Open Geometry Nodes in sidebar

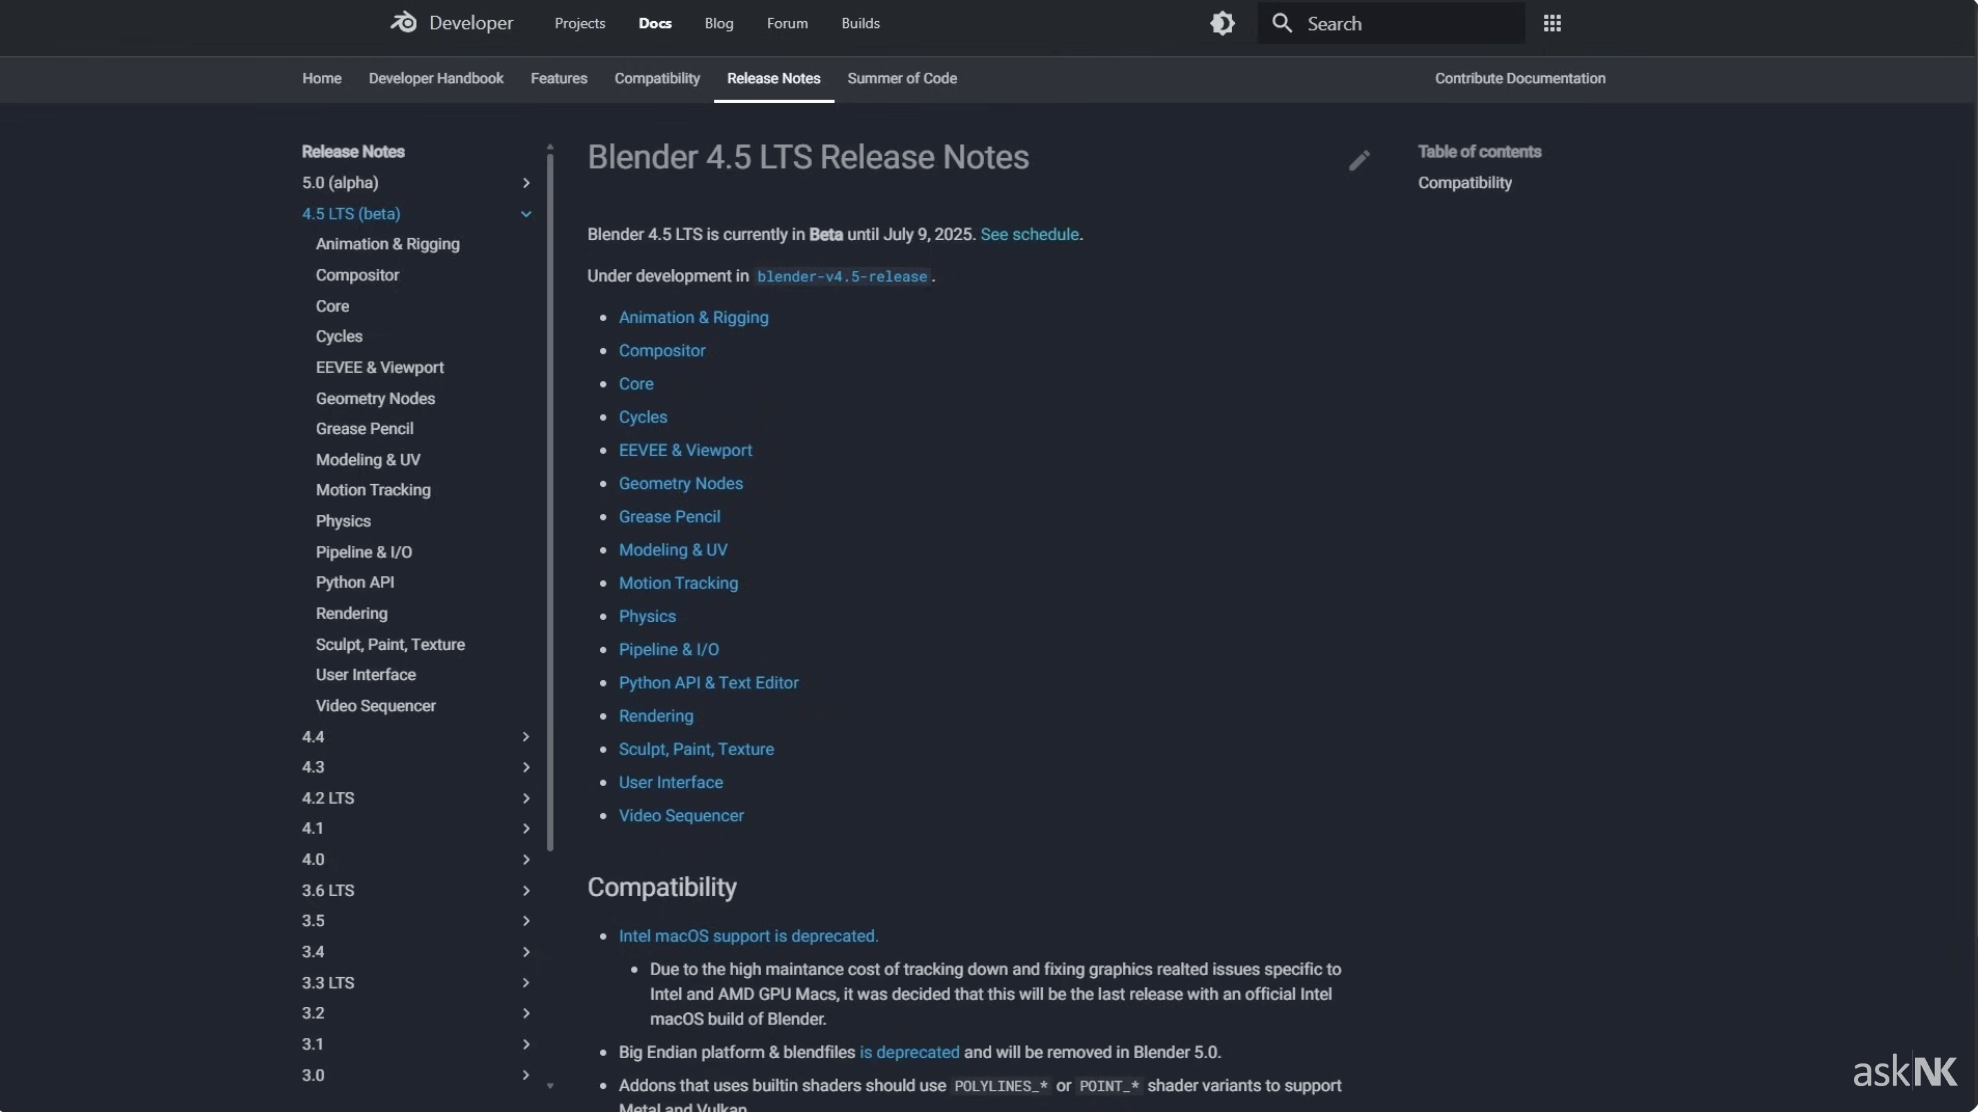375,398
